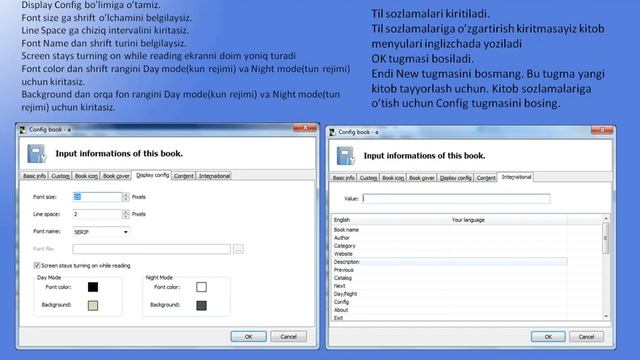The image size is (640, 360).
Task: Select the About row
Action: point(450,310)
